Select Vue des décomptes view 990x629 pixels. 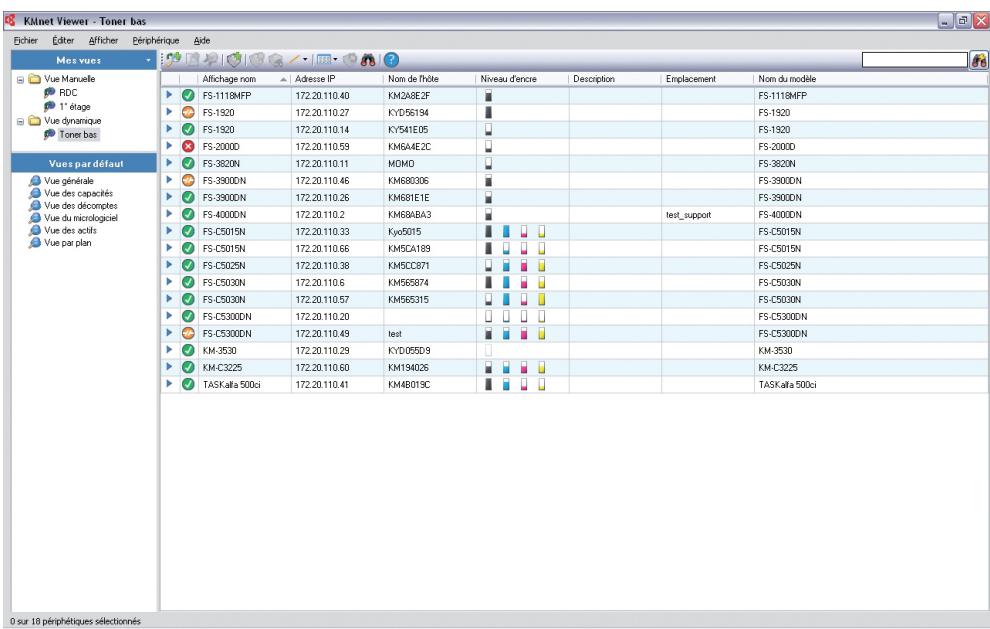click(x=80, y=206)
